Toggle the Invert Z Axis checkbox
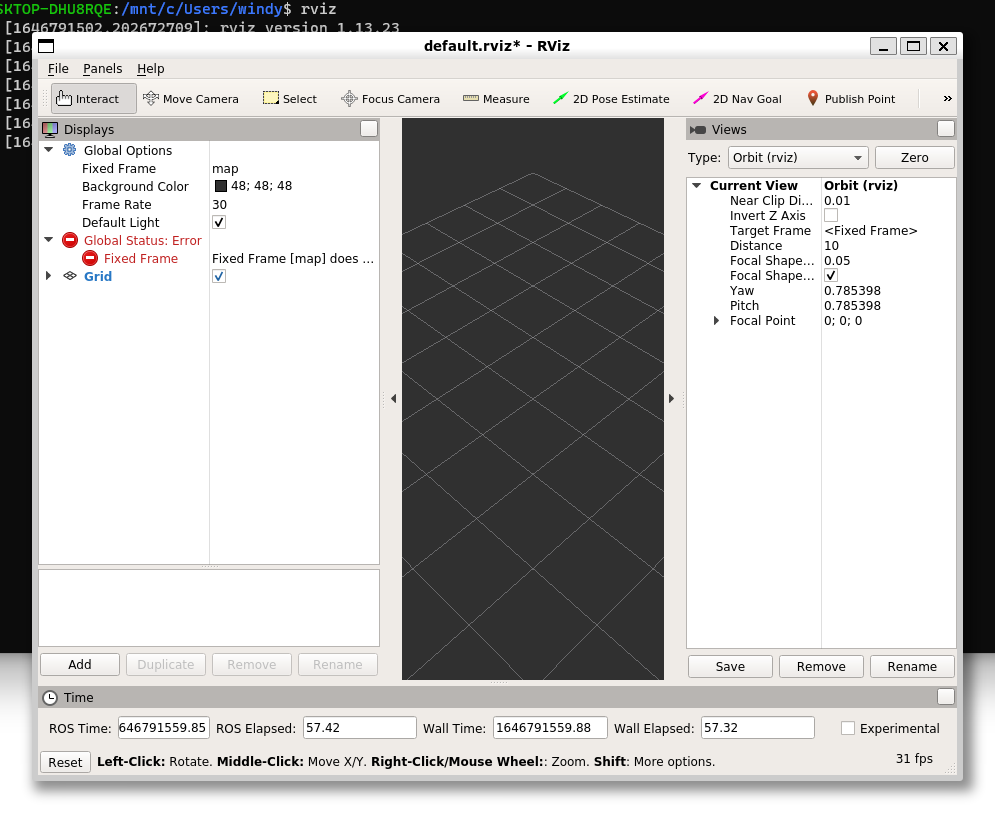The width and height of the screenshot is (995, 813). coord(831,216)
